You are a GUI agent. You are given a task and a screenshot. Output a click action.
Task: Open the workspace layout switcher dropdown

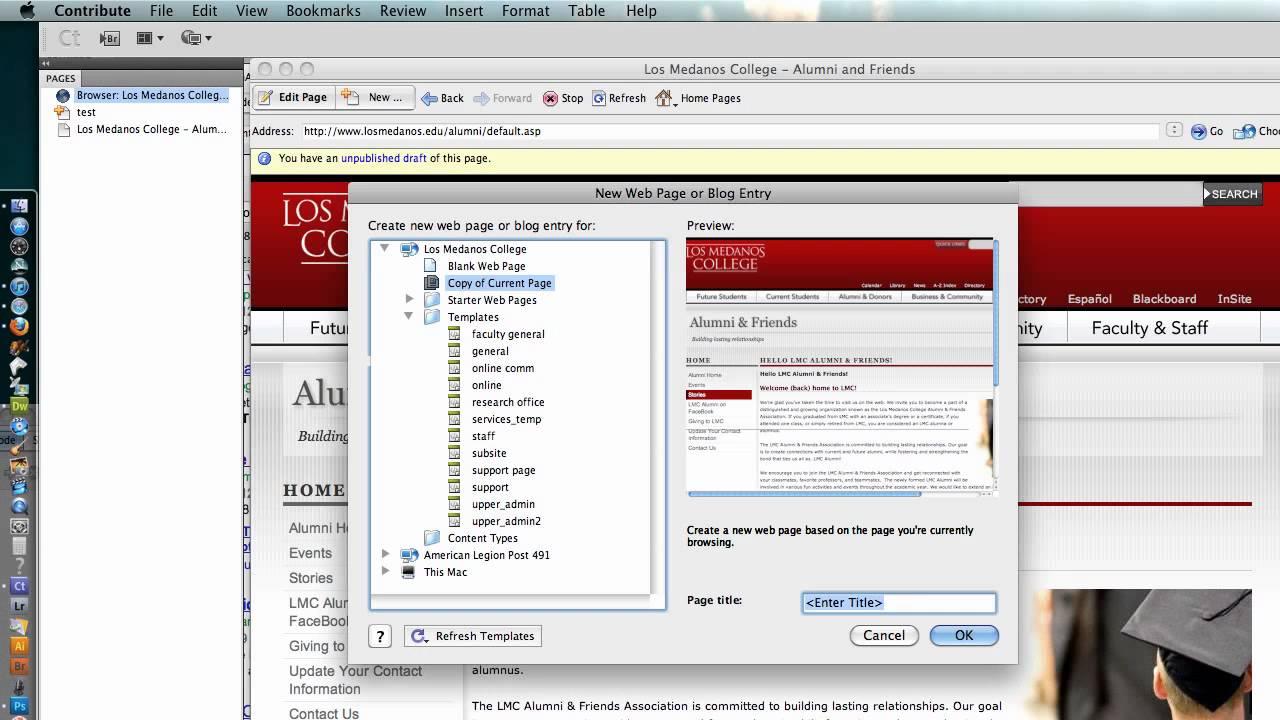(x=150, y=38)
